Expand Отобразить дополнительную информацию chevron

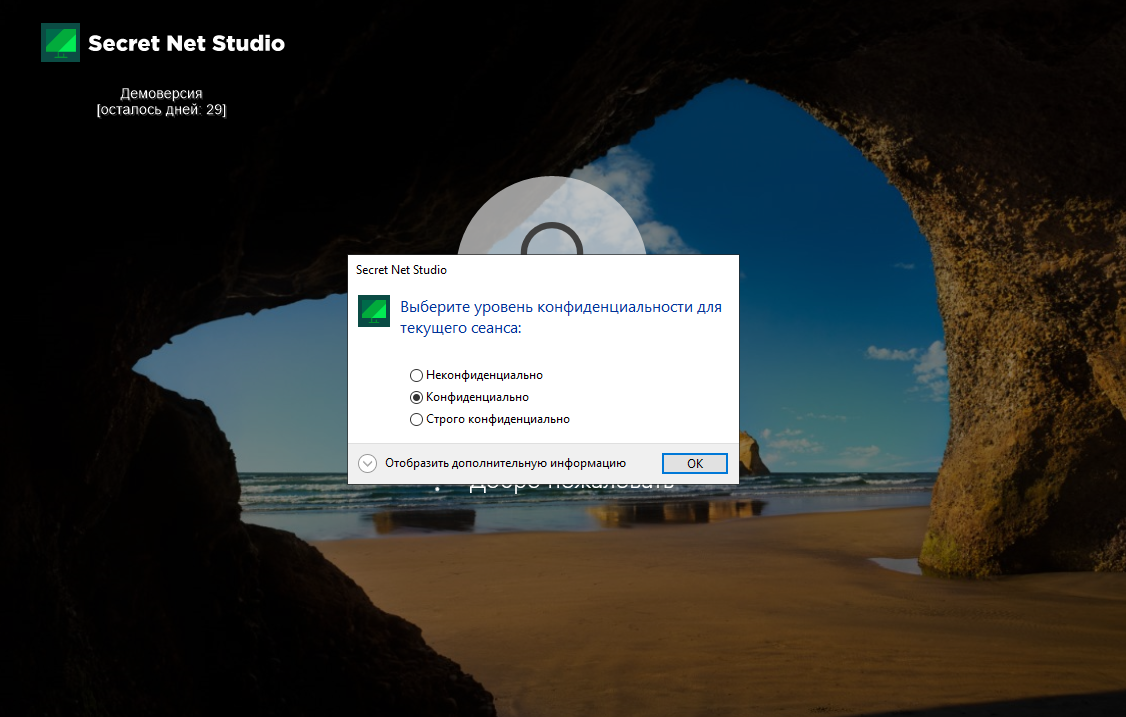point(367,463)
